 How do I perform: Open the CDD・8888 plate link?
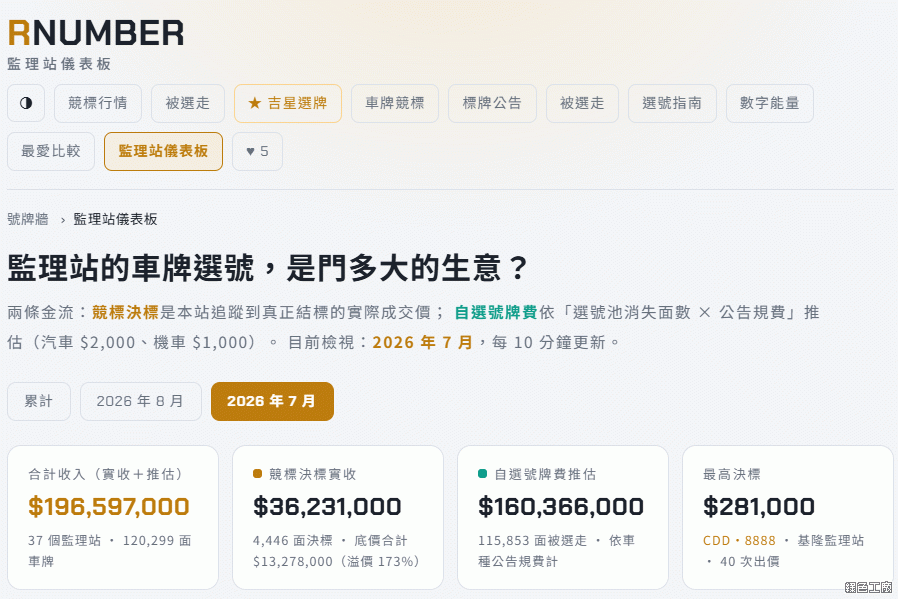pyautogui.click(x=739, y=541)
